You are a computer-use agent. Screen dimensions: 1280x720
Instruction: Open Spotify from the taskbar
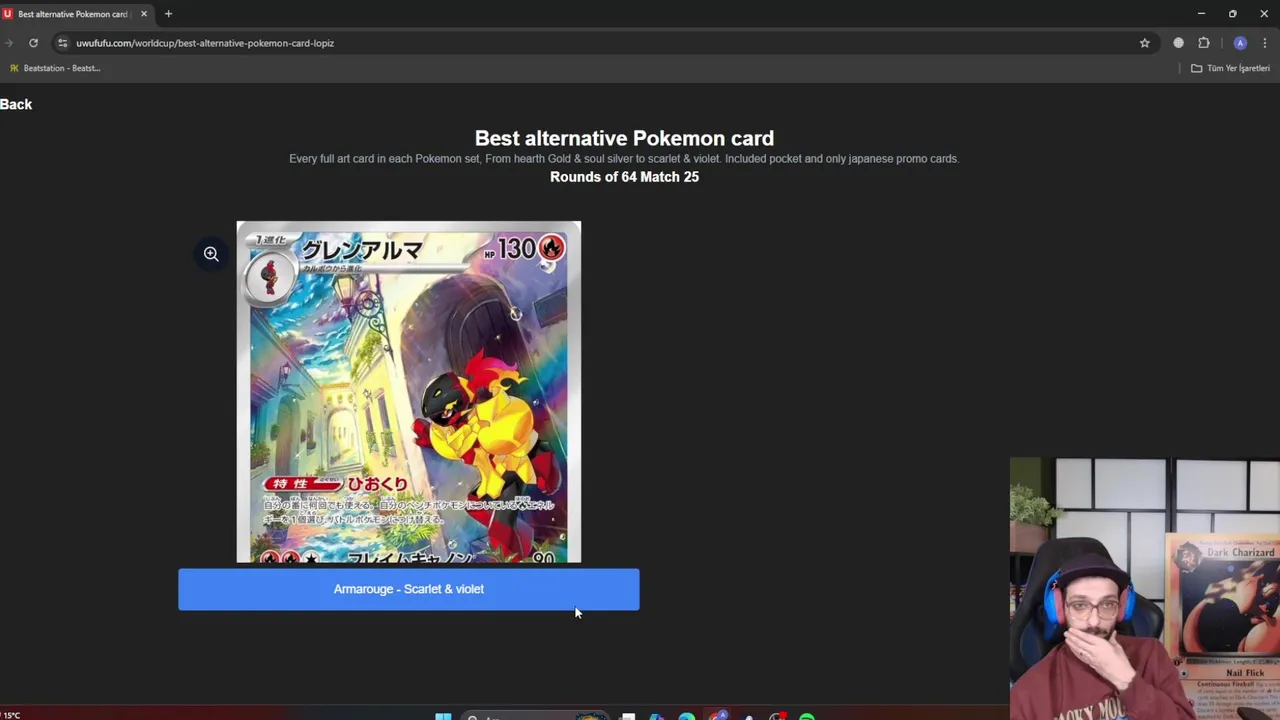point(807,716)
